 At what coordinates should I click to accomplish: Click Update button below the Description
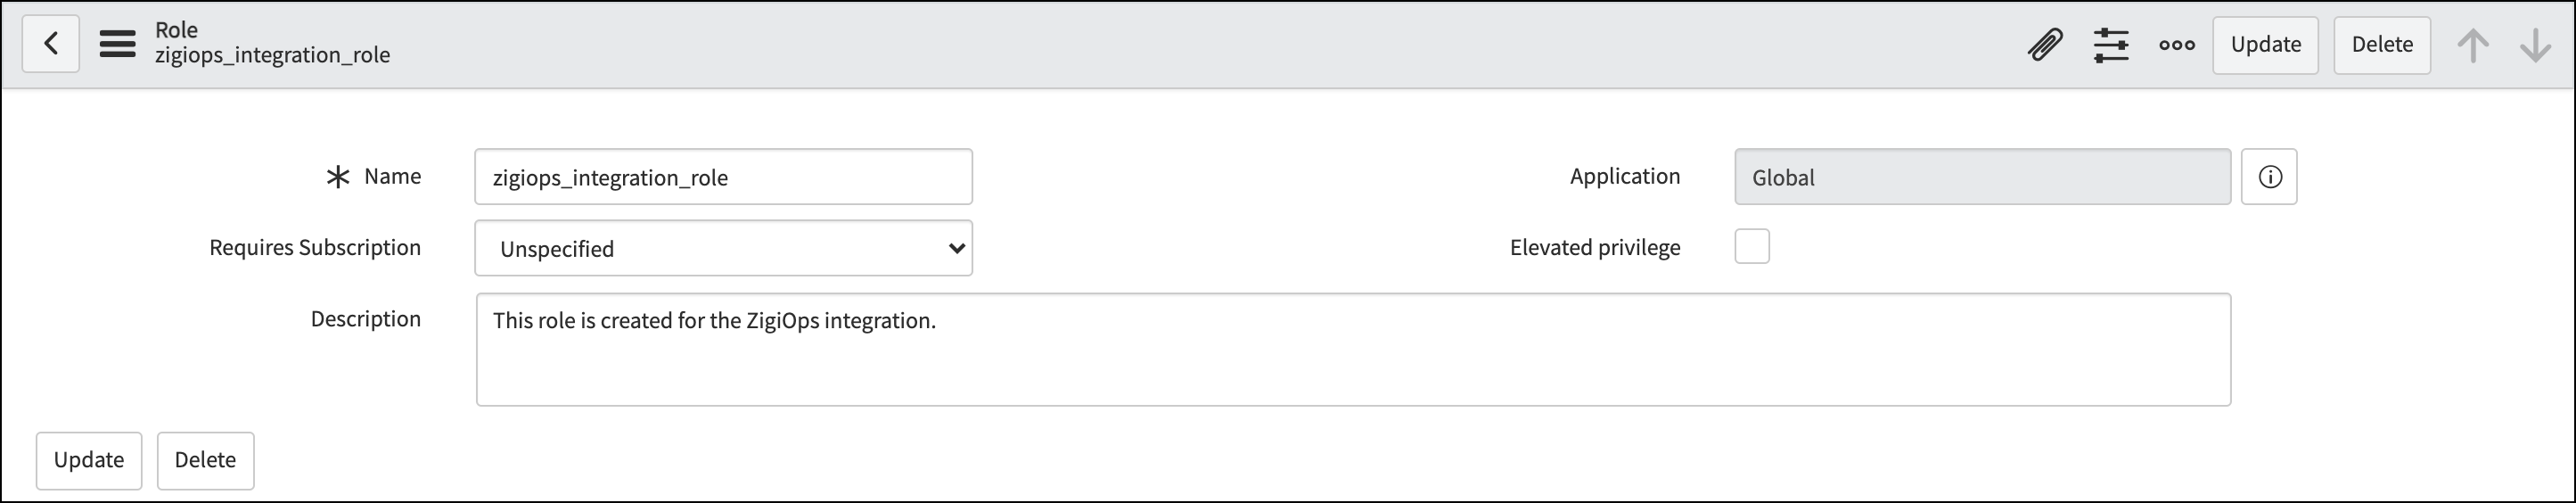point(89,460)
